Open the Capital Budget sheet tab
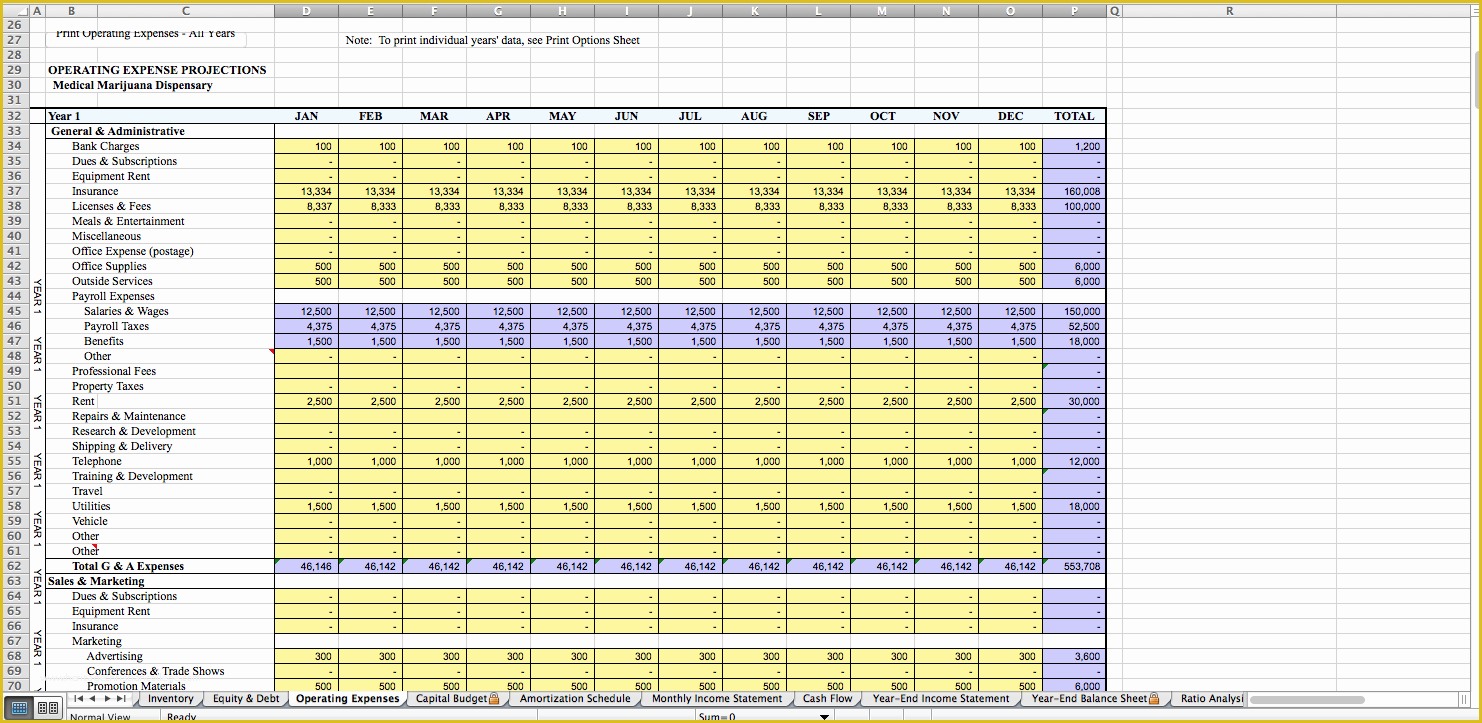This screenshot has height=723, width=1482. click(x=457, y=699)
